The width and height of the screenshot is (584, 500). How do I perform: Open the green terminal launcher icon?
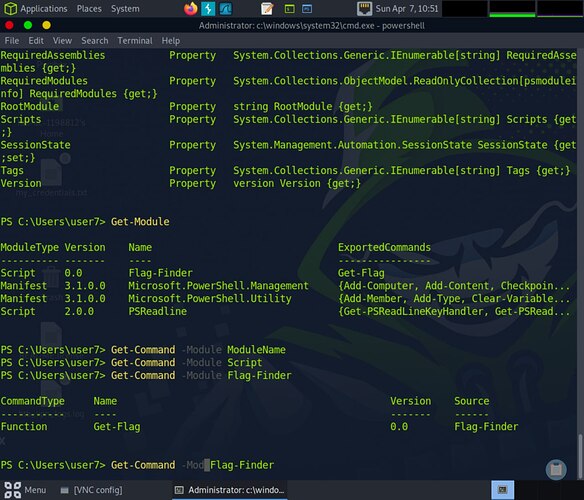click(x=289, y=9)
